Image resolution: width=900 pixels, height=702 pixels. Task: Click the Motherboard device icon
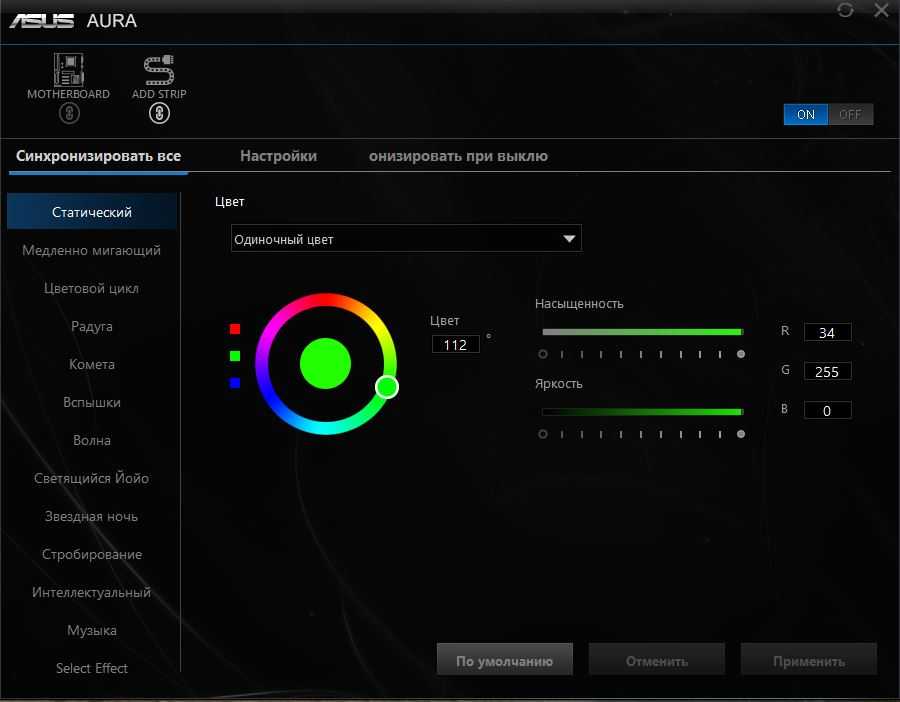(68, 70)
